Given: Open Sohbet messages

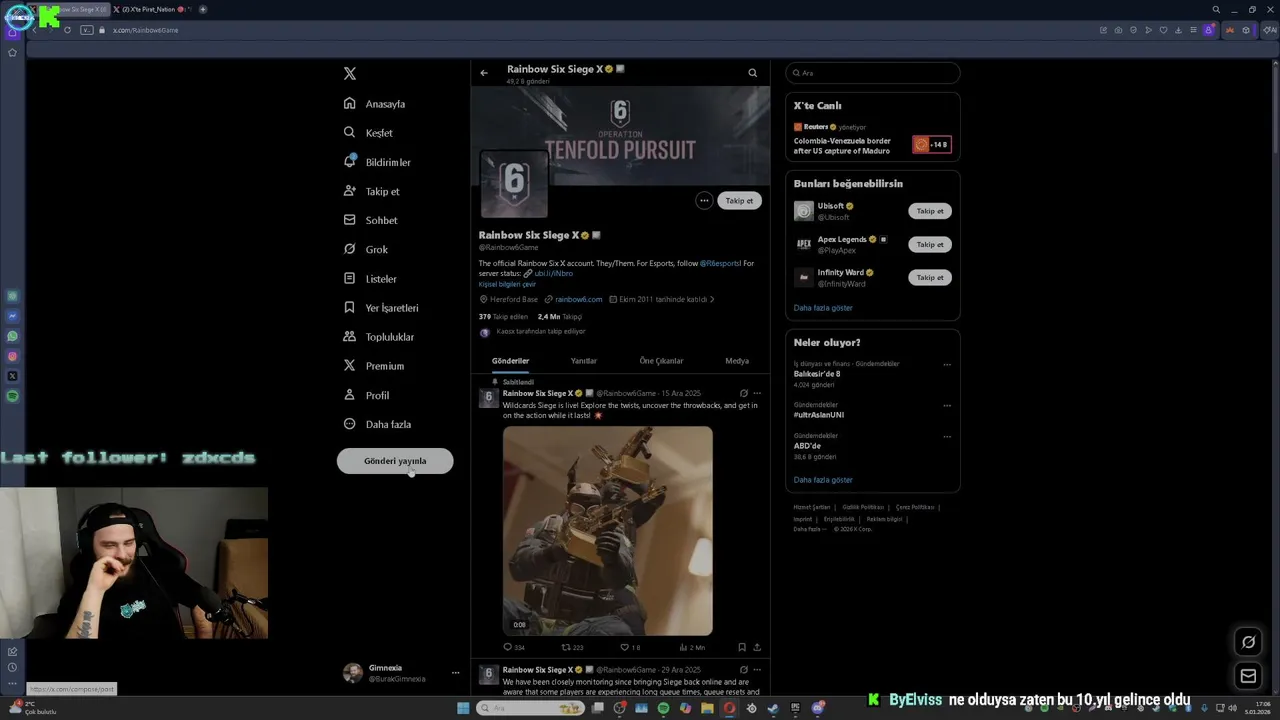Looking at the screenshot, I should point(370,220).
